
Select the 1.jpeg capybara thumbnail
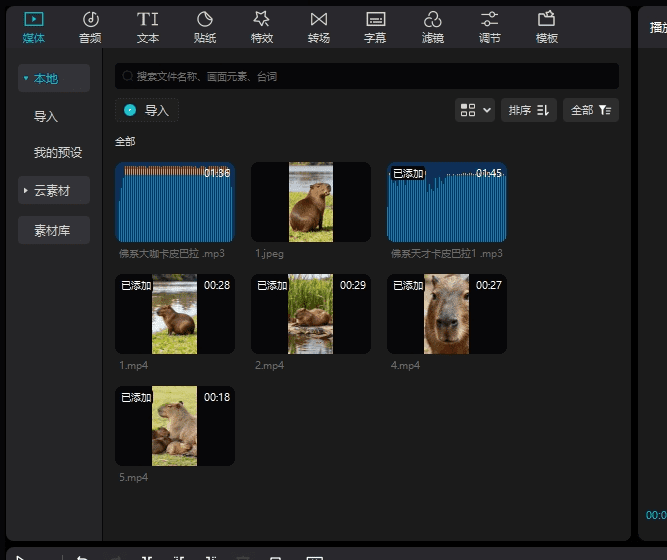(x=310, y=202)
